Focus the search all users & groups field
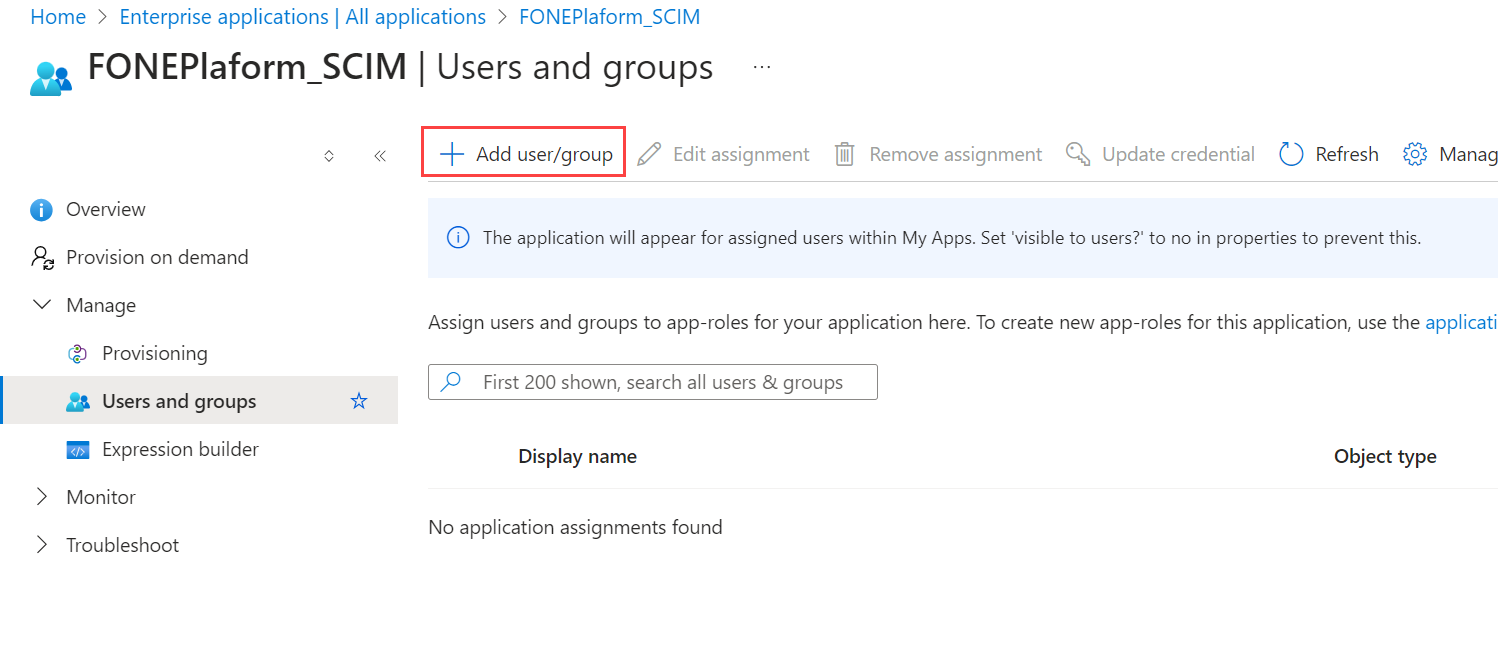The height and width of the screenshot is (647, 1498). click(x=653, y=382)
